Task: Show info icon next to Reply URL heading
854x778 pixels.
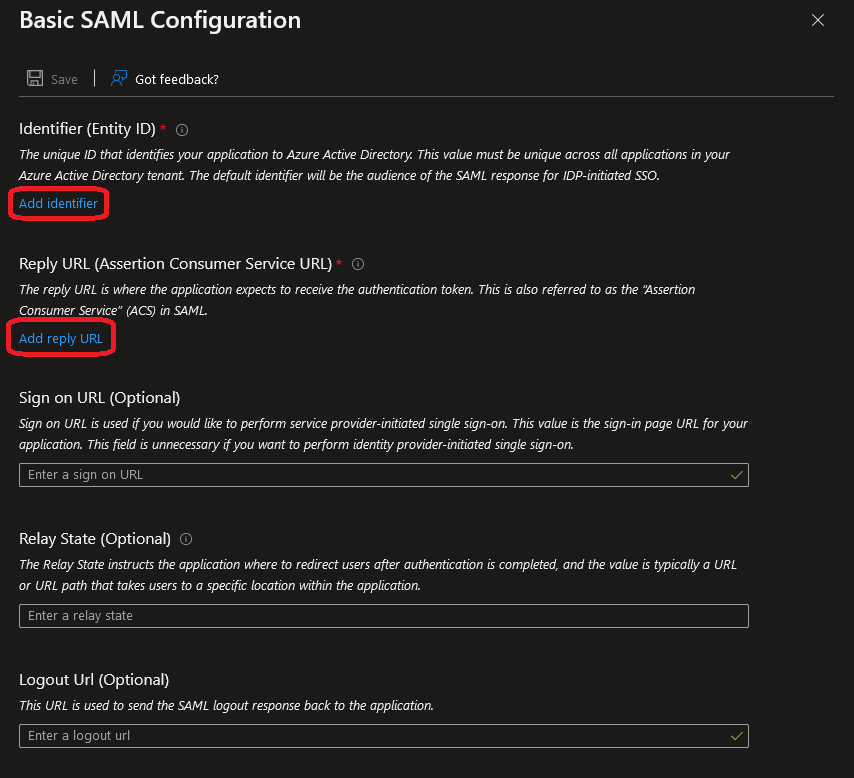Action: (x=358, y=264)
